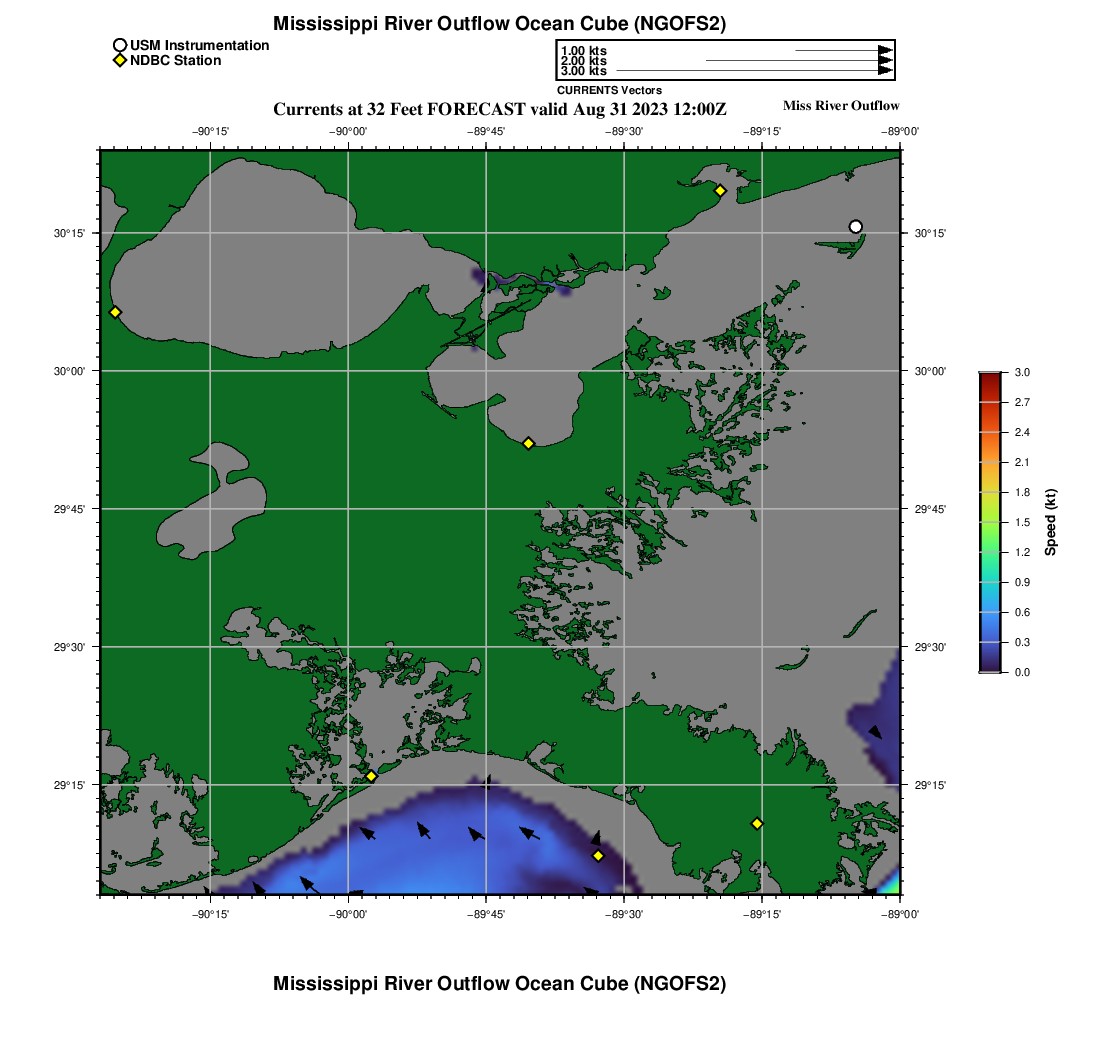Click the northernmost NDBC station diamond on map

click(x=719, y=190)
